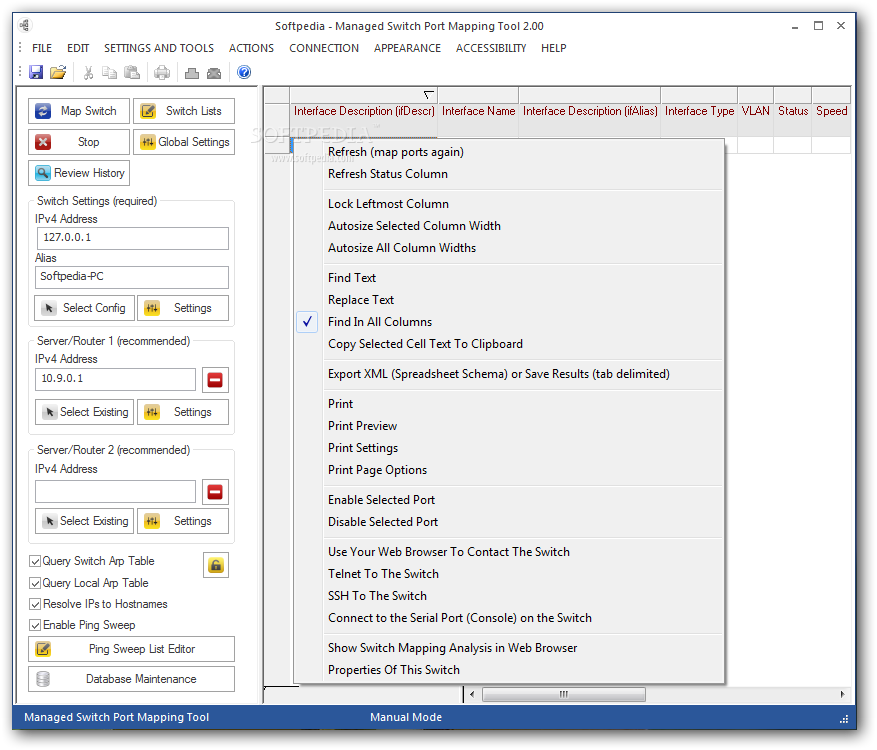Screen dimensions: 877x750
Task: Open the Ping Sweep List Editor
Action: click(131, 649)
